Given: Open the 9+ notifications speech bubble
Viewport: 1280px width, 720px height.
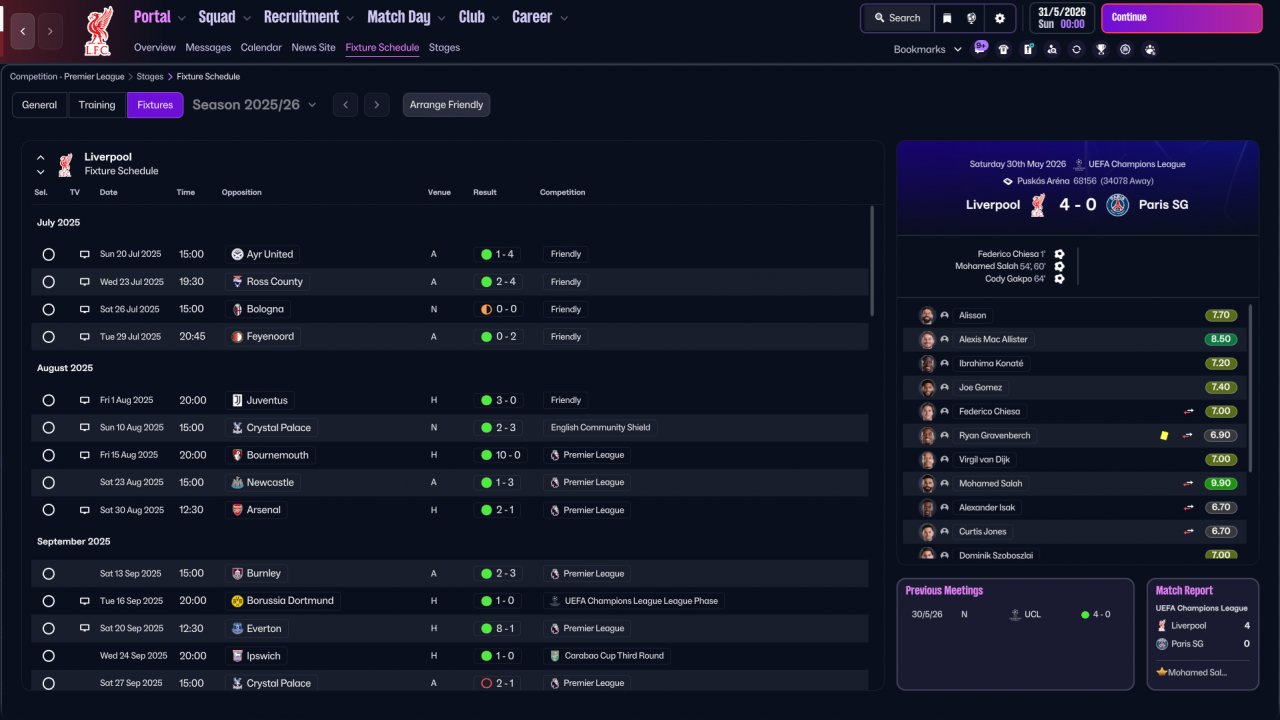Looking at the screenshot, I should click(980, 47).
